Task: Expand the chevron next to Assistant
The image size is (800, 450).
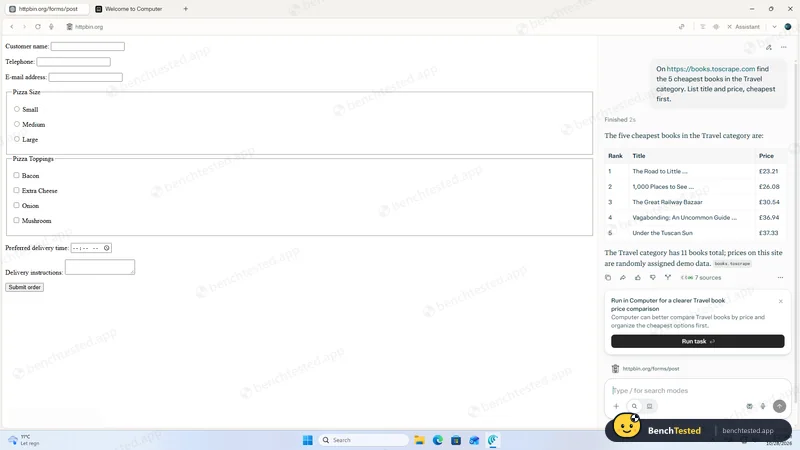Action: click(x=774, y=27)
